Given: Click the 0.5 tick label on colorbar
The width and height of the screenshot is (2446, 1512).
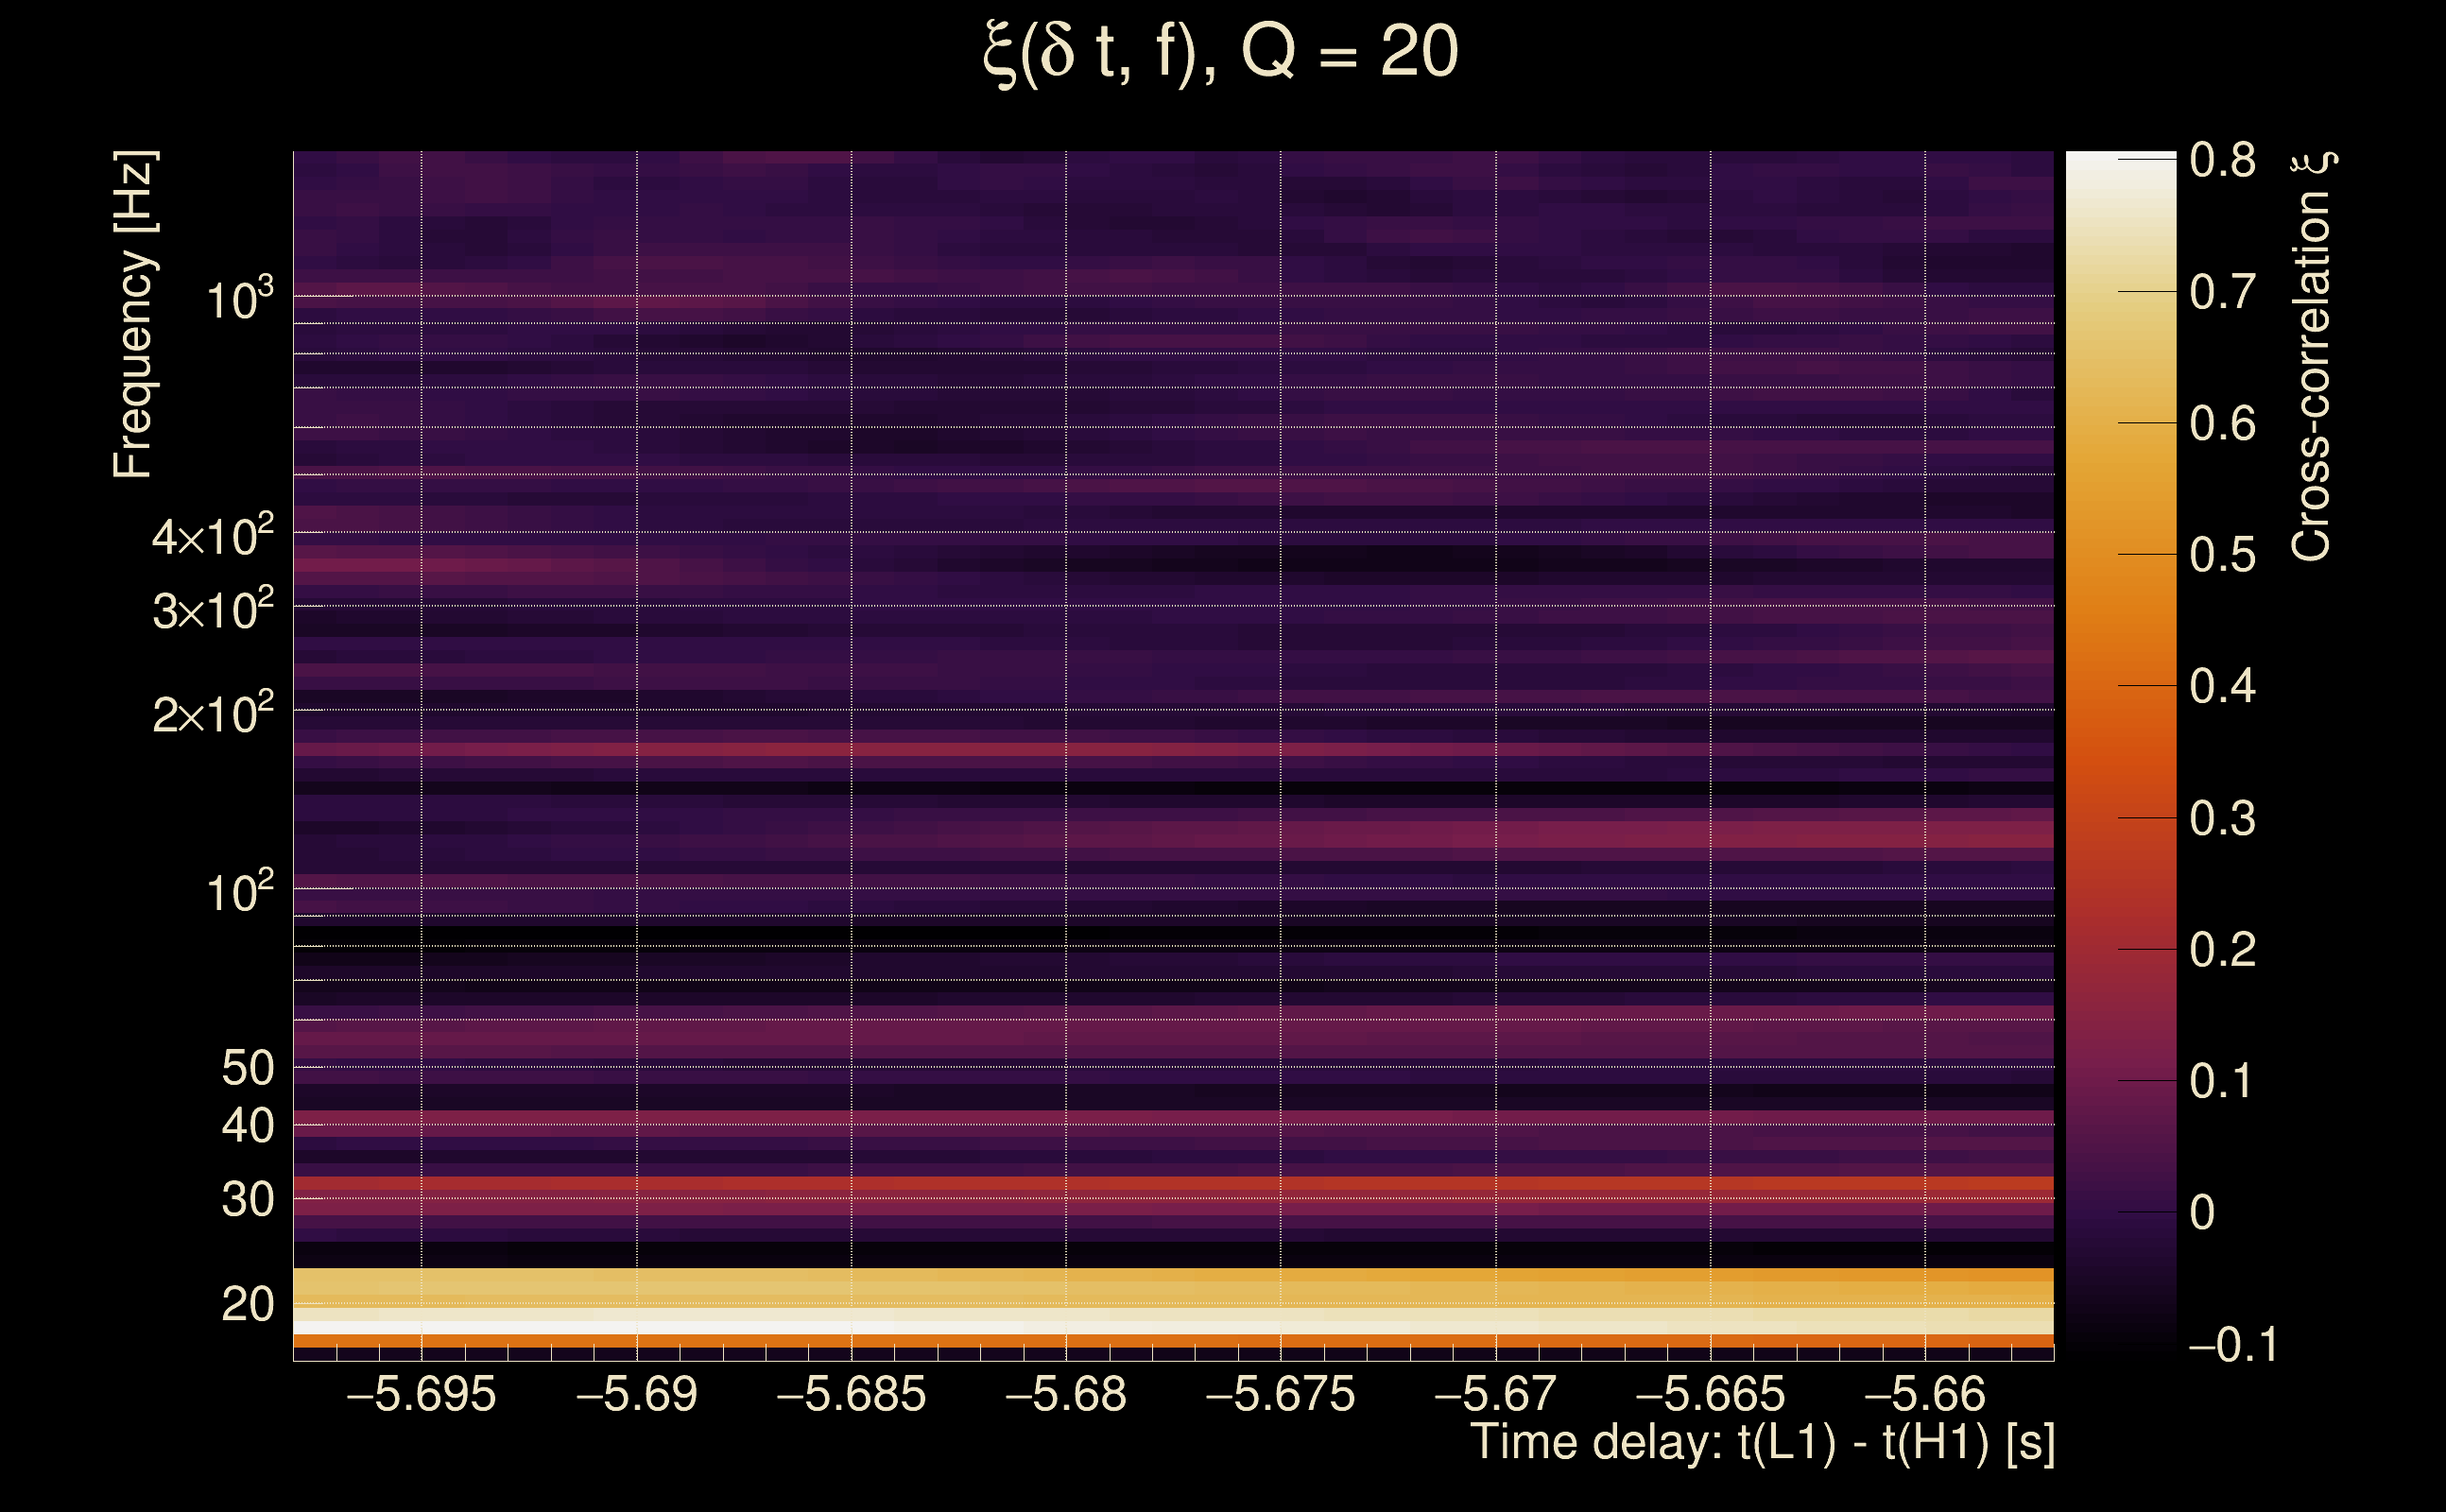Looking at the screenshot, I should (2222, 555).
